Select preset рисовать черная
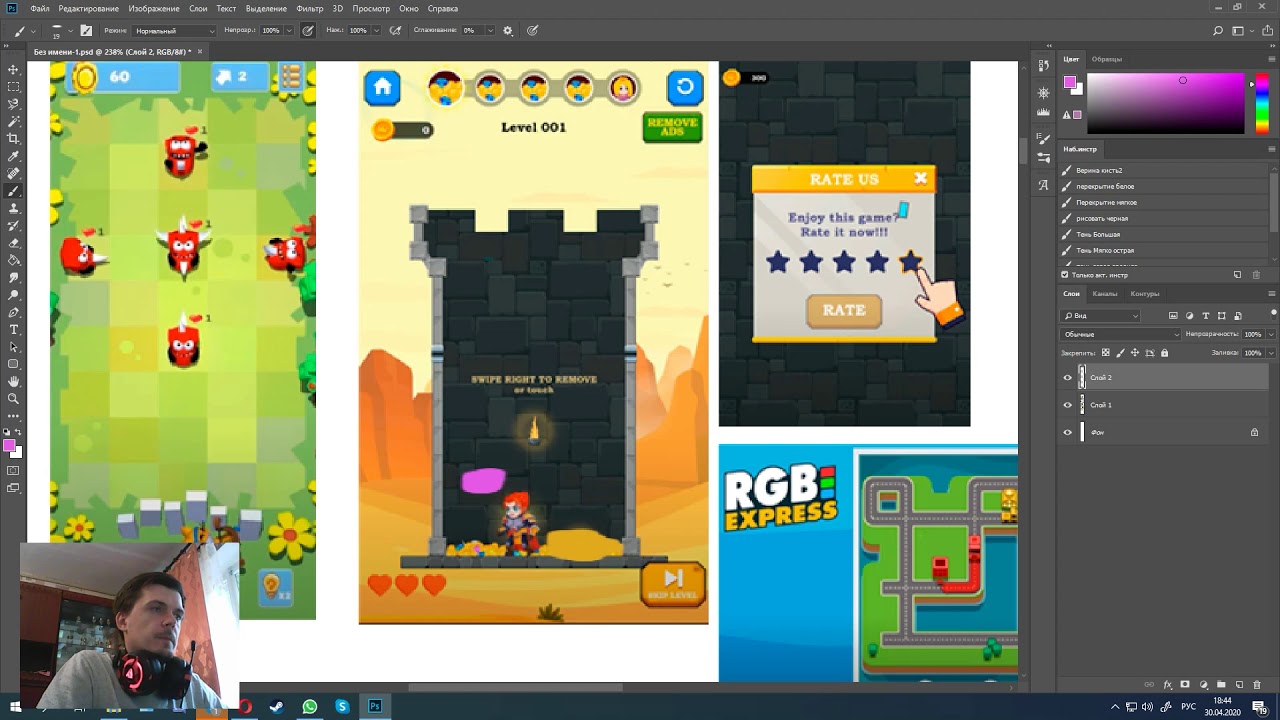 [1162, 218]
